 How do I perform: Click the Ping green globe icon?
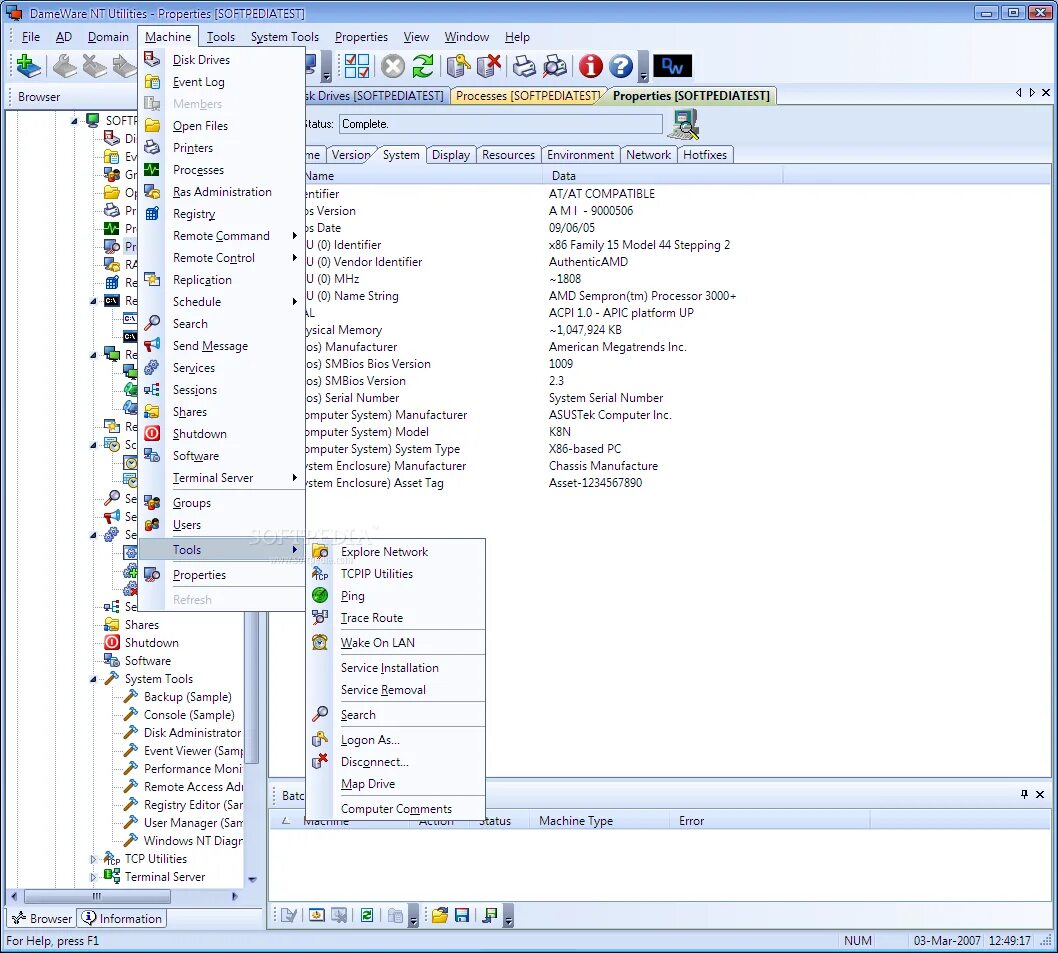point(320,595)
